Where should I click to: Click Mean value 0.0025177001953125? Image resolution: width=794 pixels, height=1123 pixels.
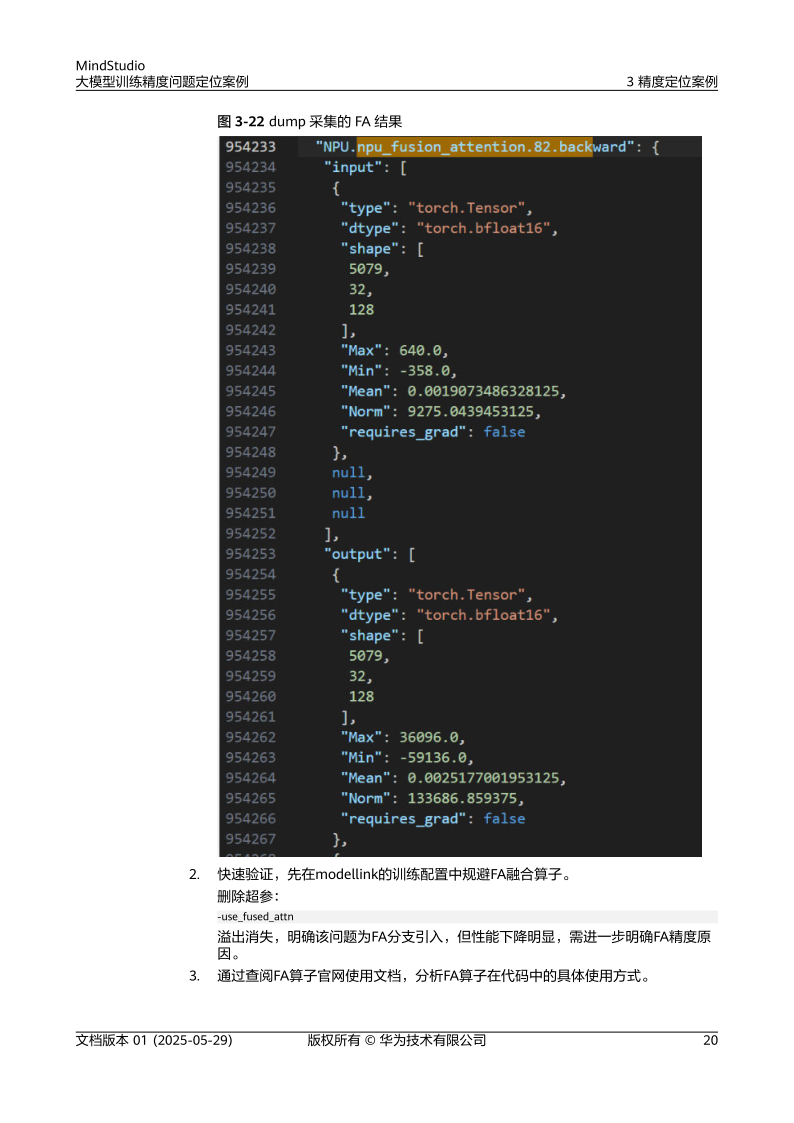pyautogui.click(x=486, y=779)
